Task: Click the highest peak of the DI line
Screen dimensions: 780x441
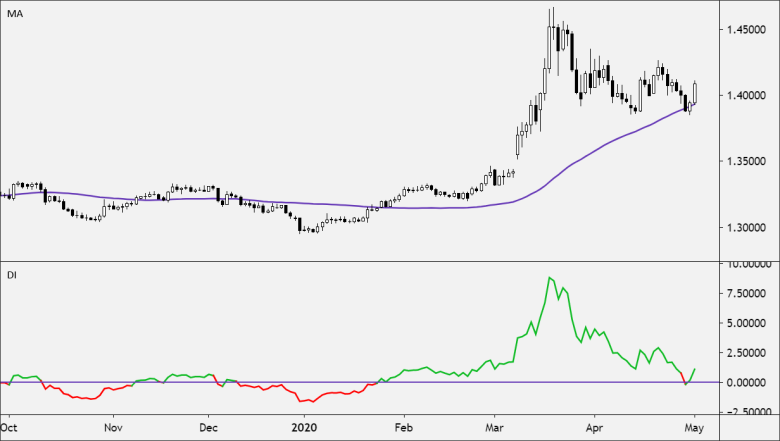Action: pos(549,277)
